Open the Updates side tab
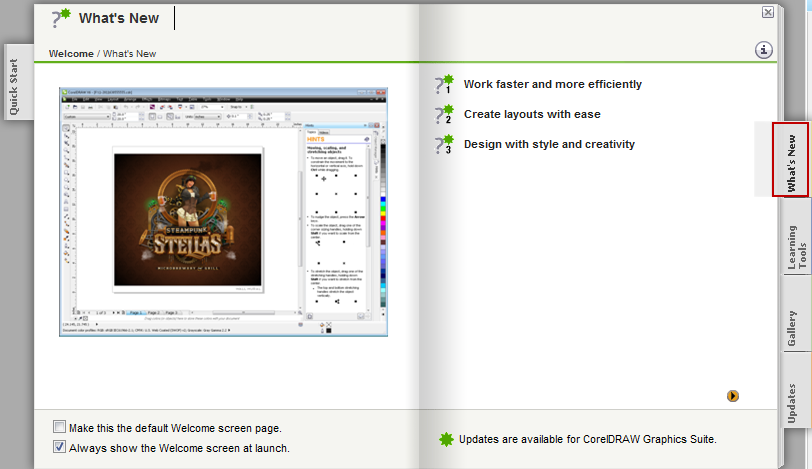Screen dimensions: 812x469 (796, 391)
